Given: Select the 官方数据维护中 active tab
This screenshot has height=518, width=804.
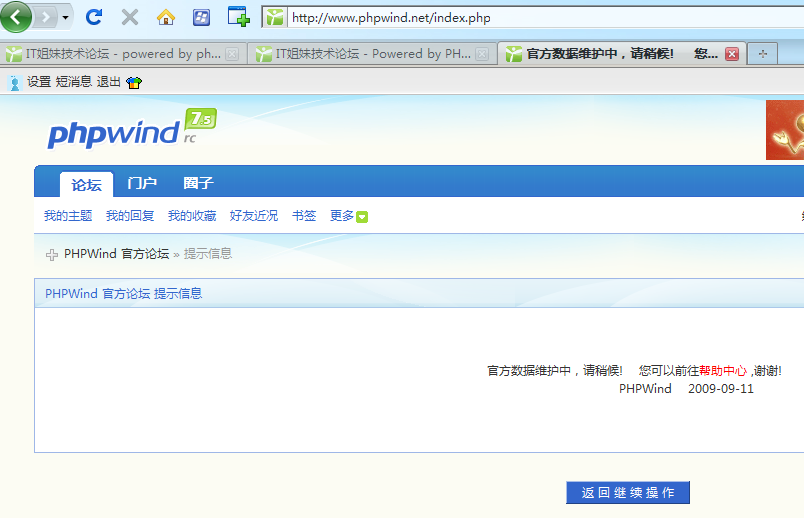Looking at the screenshot, I should (x=621, y=53).
